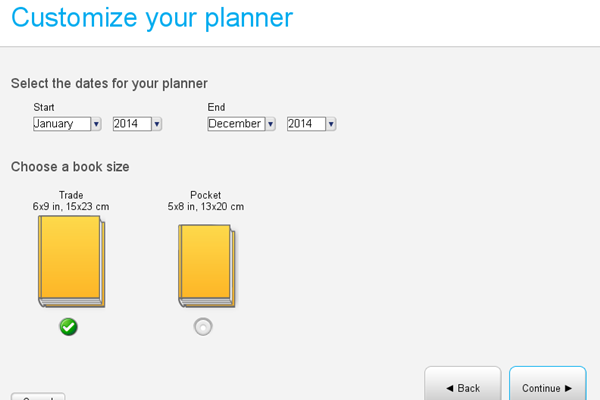This screenshot has height=400, width=600.
Task: Click the Choose a book size heading
Action: tap(70, 167)
